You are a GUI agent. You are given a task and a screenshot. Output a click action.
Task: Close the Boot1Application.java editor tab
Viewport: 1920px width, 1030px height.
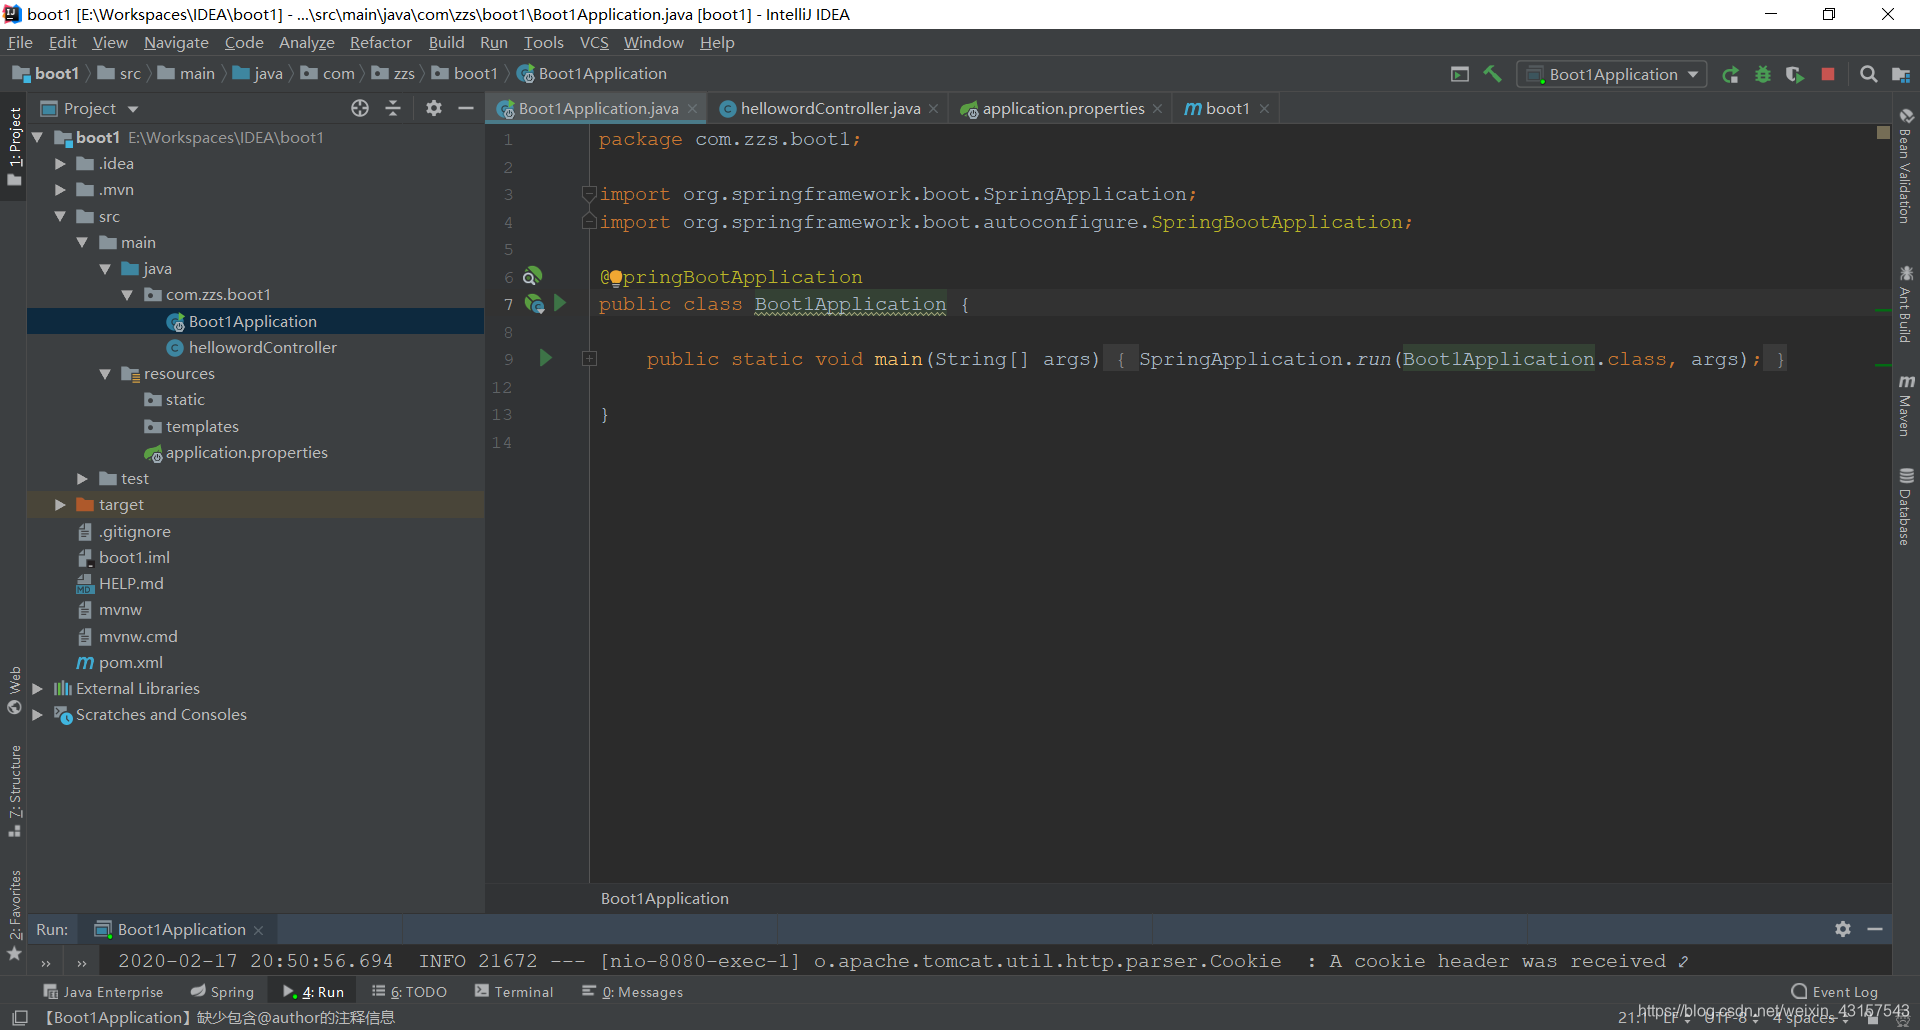[x=692, y=109]
